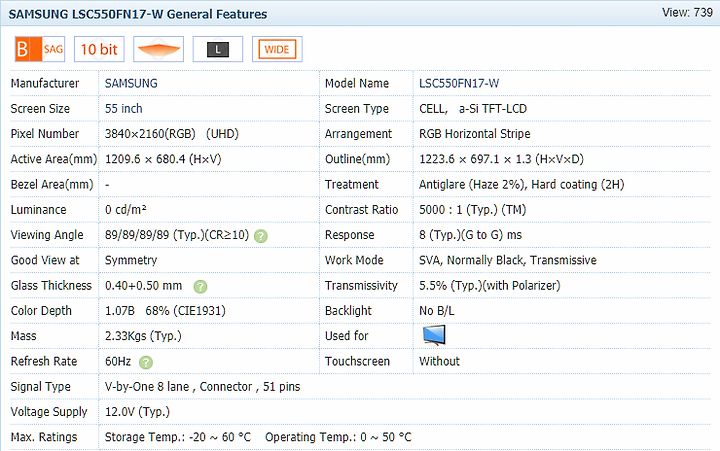
Task: Click the Transmissivity column label
Action: coord(361,285)
